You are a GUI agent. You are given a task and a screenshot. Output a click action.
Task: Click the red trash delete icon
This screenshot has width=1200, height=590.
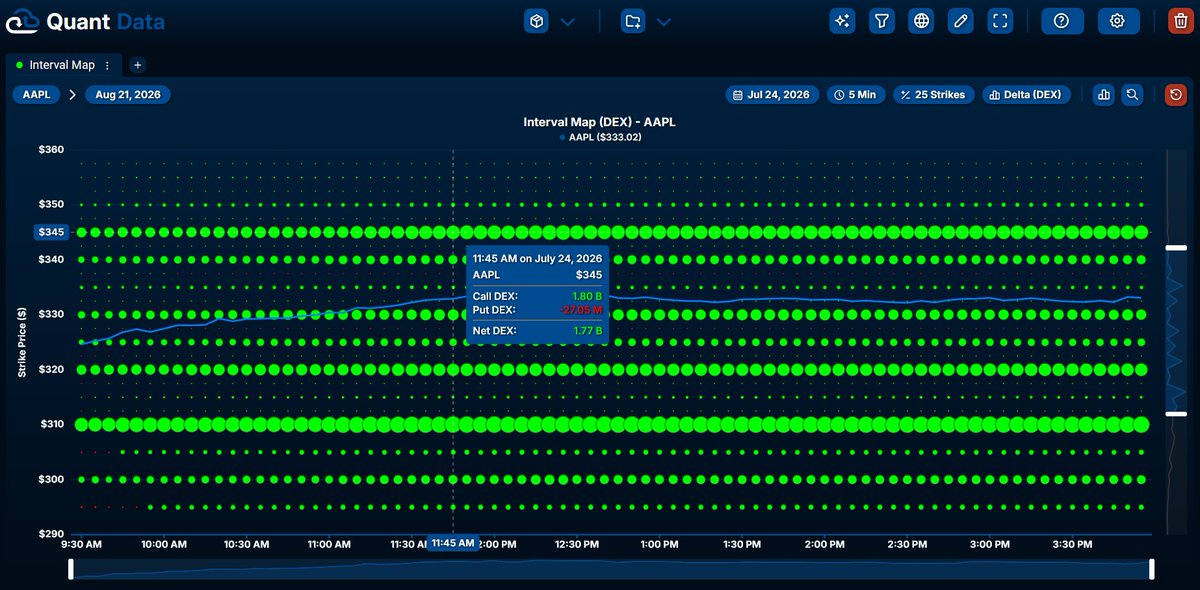pos(1180,21)
